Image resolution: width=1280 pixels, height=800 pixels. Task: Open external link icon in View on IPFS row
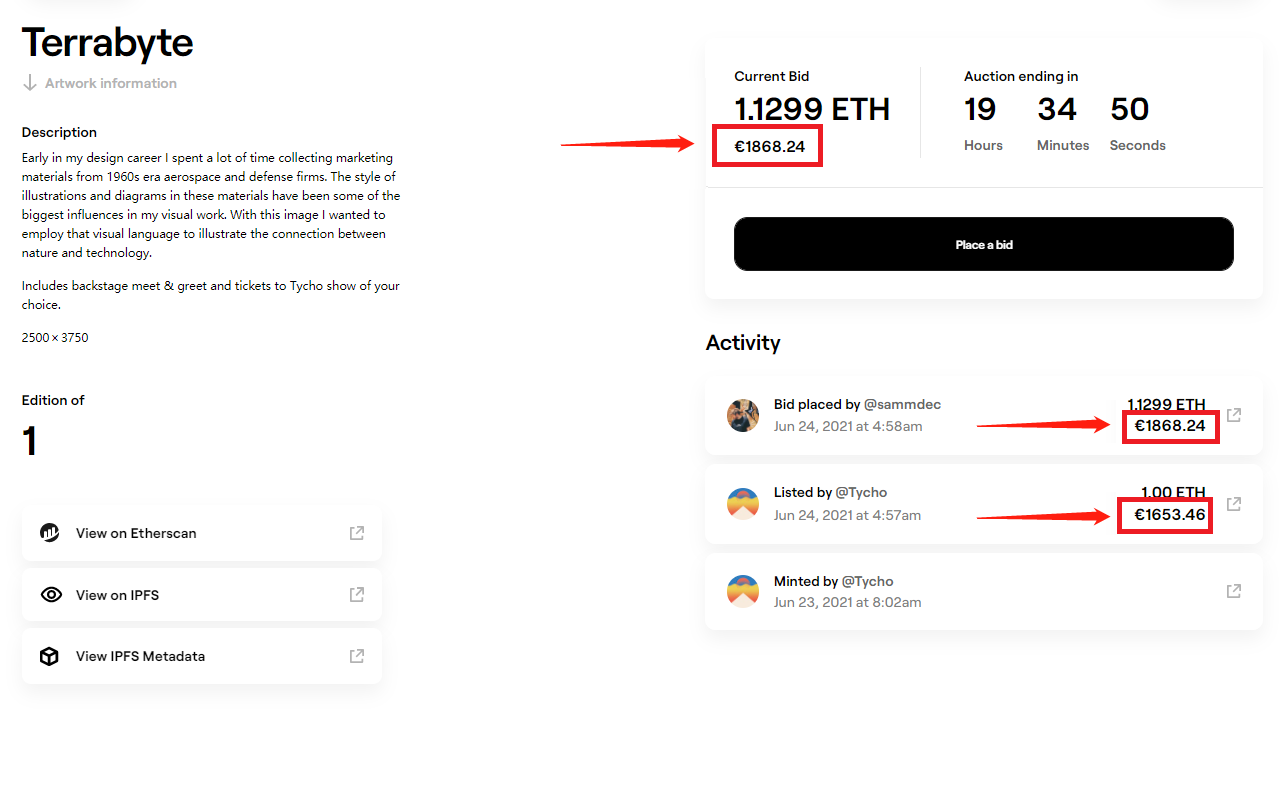357,595
